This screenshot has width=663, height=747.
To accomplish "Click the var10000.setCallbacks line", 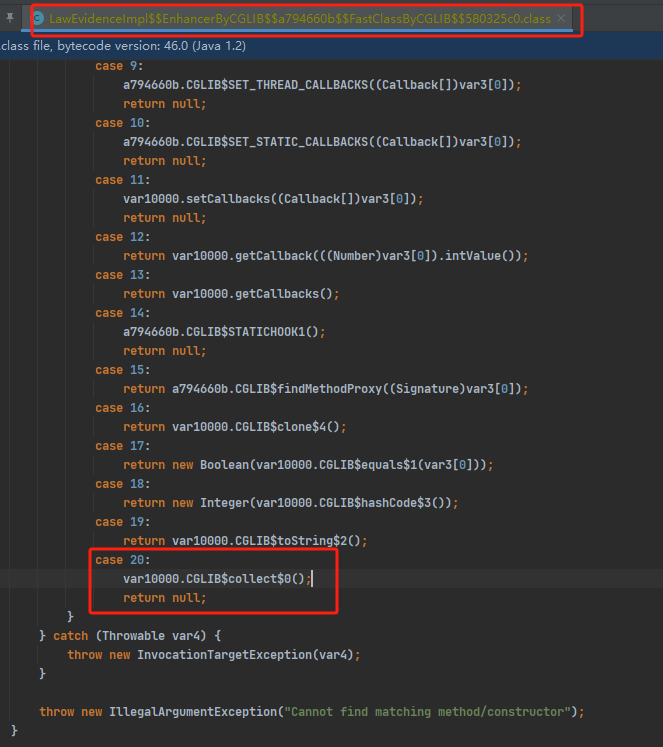I will pos(273,199).
